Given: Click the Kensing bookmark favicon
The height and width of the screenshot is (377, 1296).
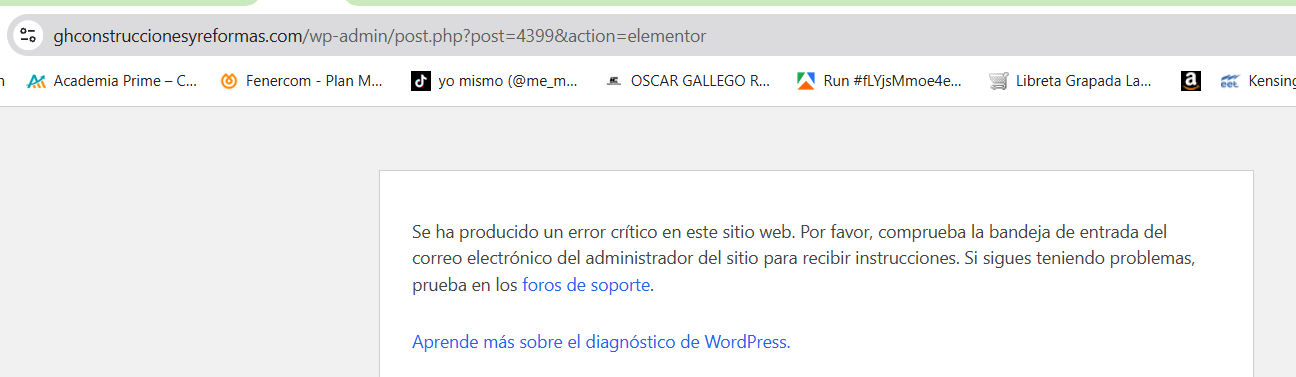Looking at the screenshot, I should pyautogui.click(x=1230, y=82).
